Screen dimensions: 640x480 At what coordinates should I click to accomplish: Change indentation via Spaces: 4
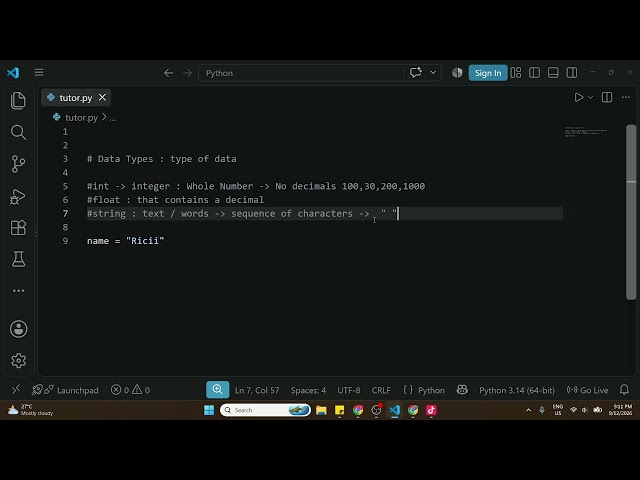click(308, 390)
